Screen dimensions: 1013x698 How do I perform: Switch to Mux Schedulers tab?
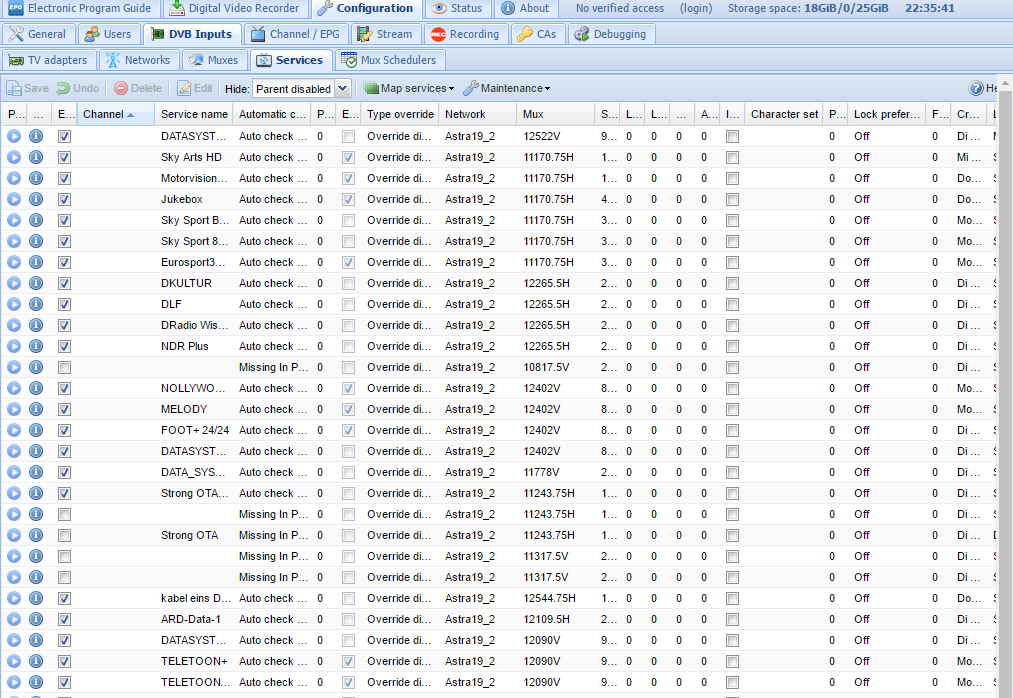tap(389, 59)
